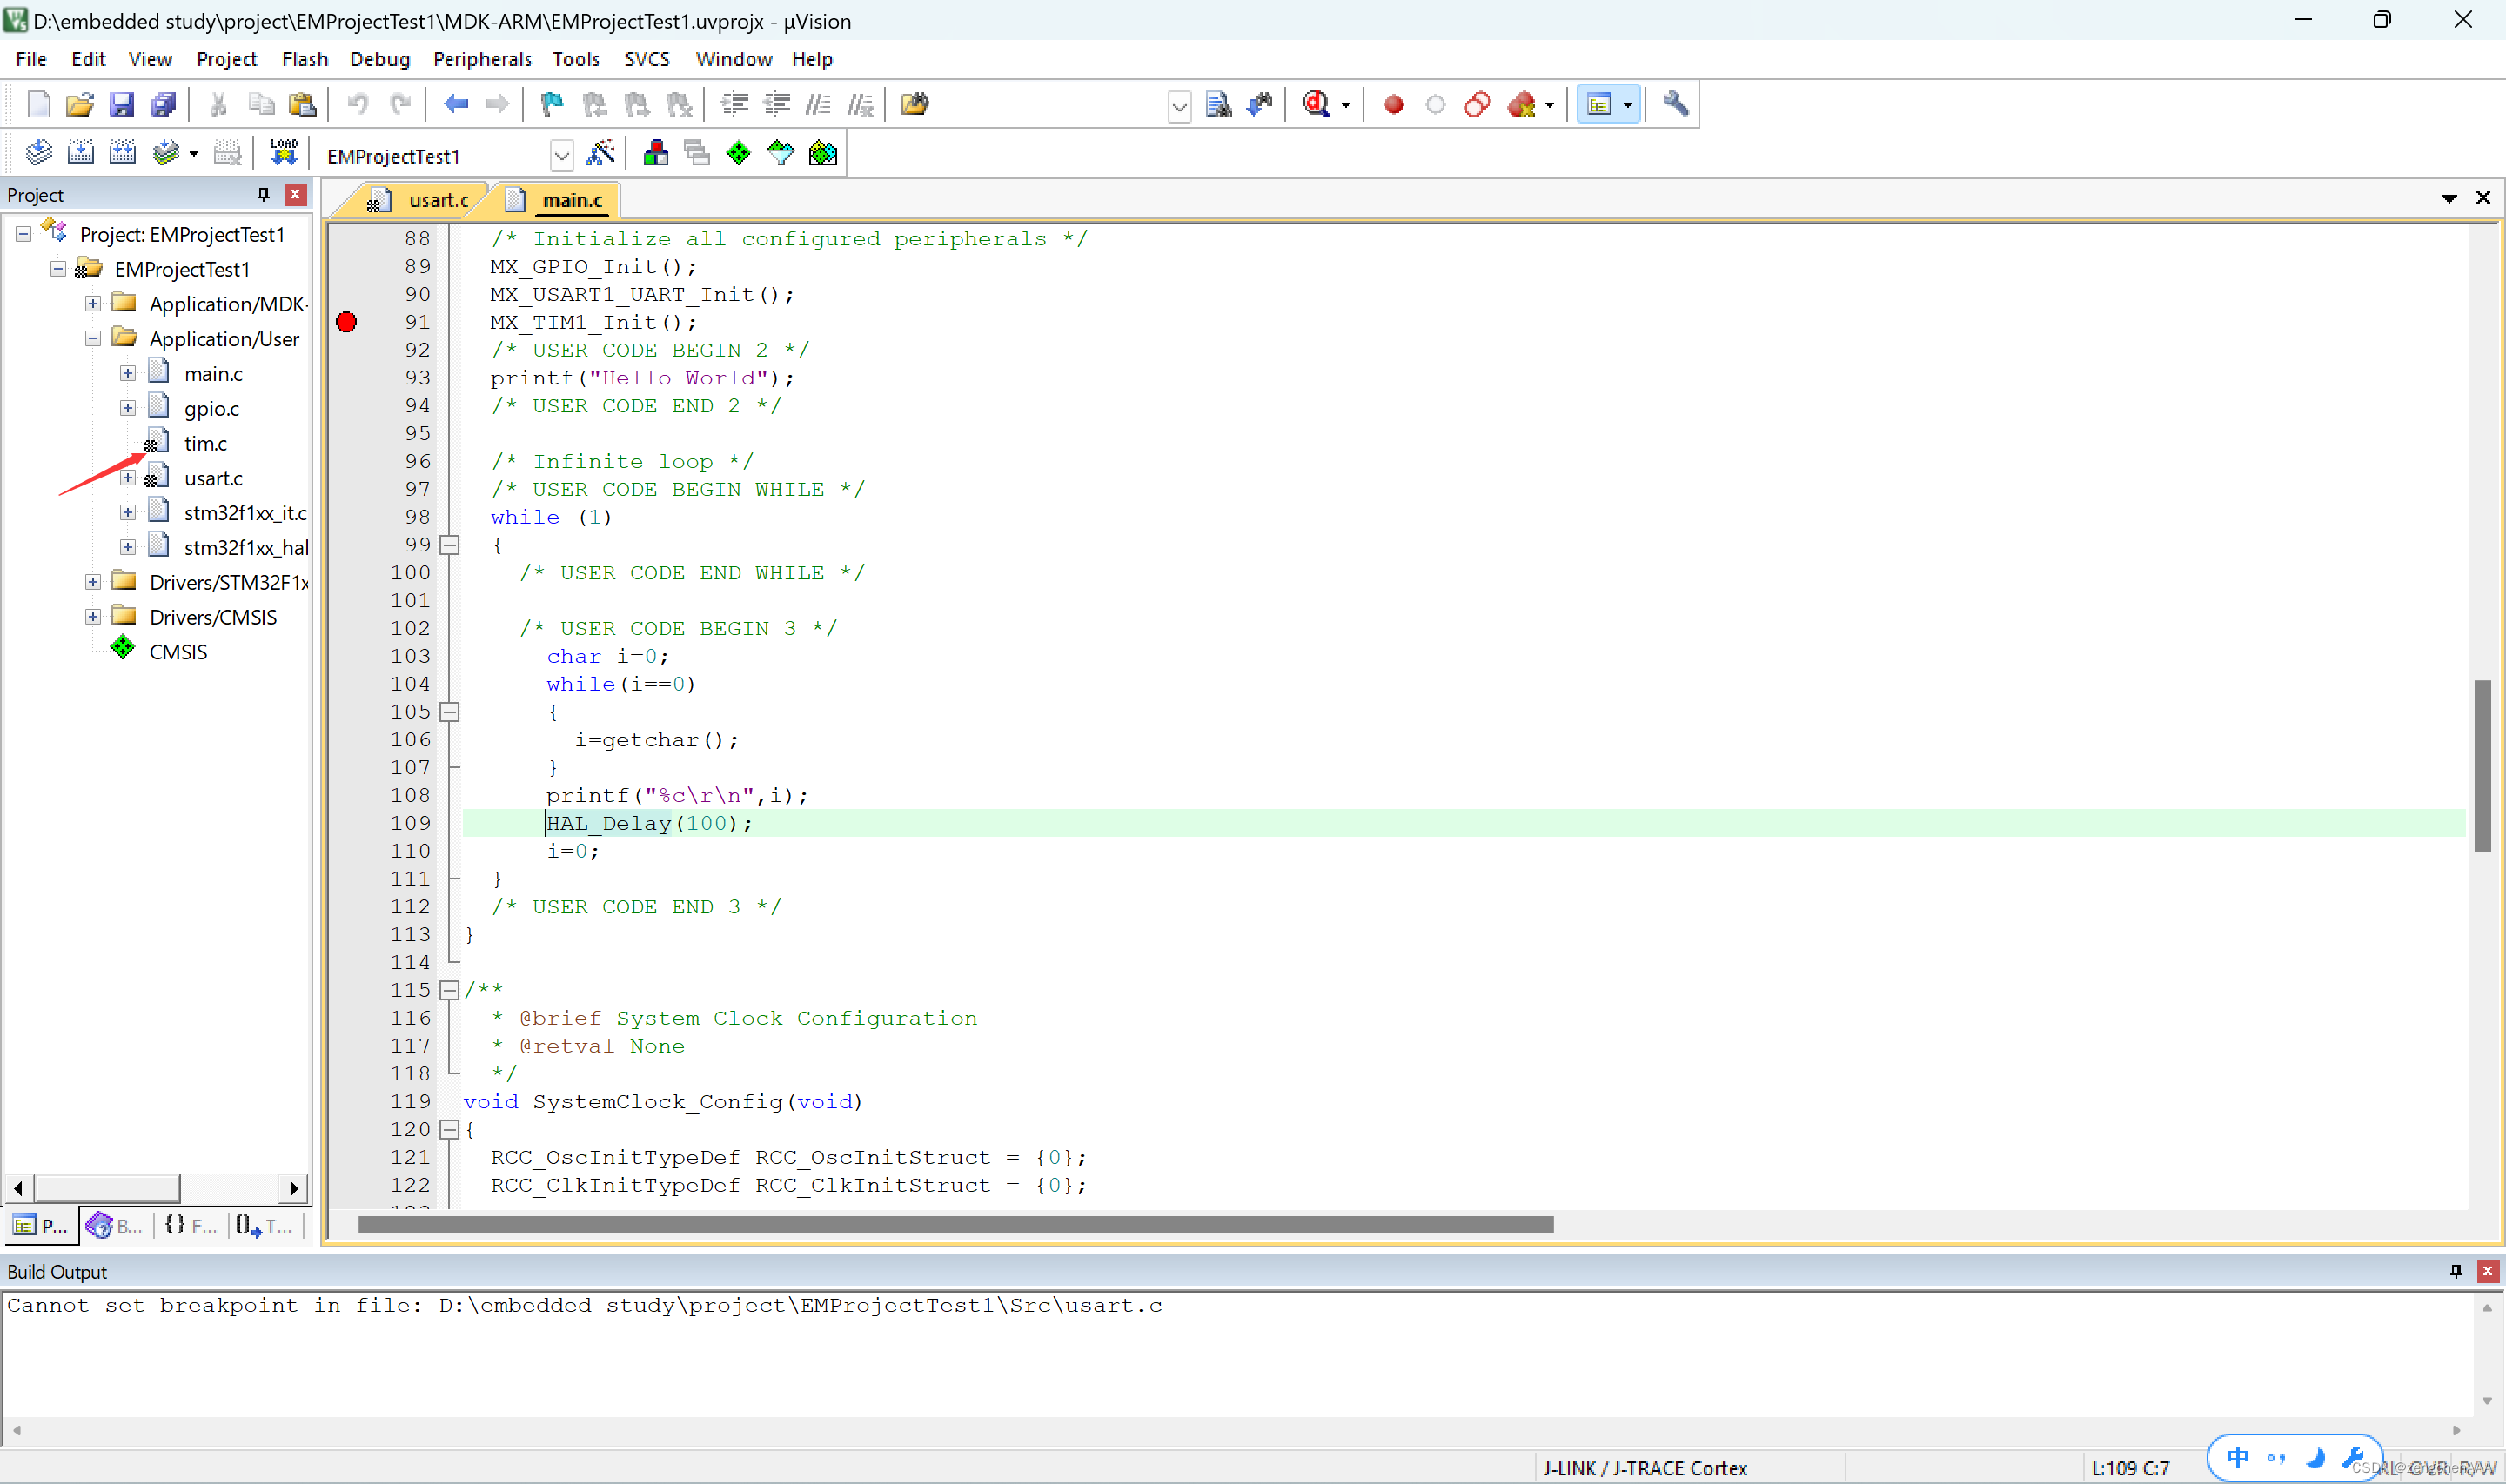Insert breakpoint with red circle icon
The image size is (2506, 1484).
(1393, 104)
